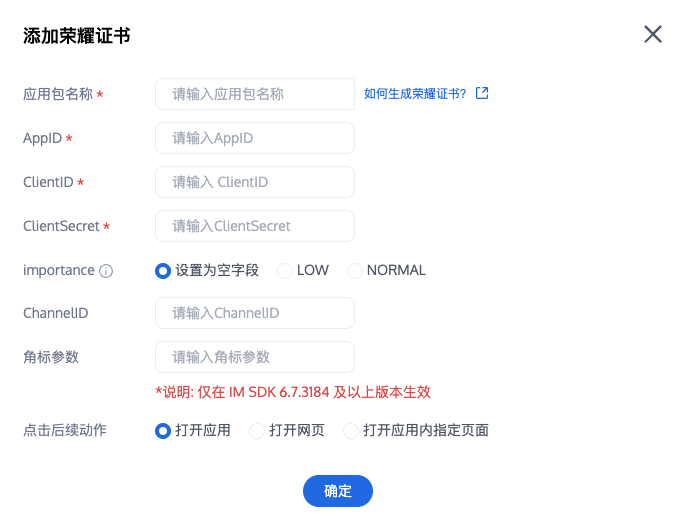Open the 如何生成荣耀证书? help link
Viewport: 689px width, 524px height.
(415, 94)
